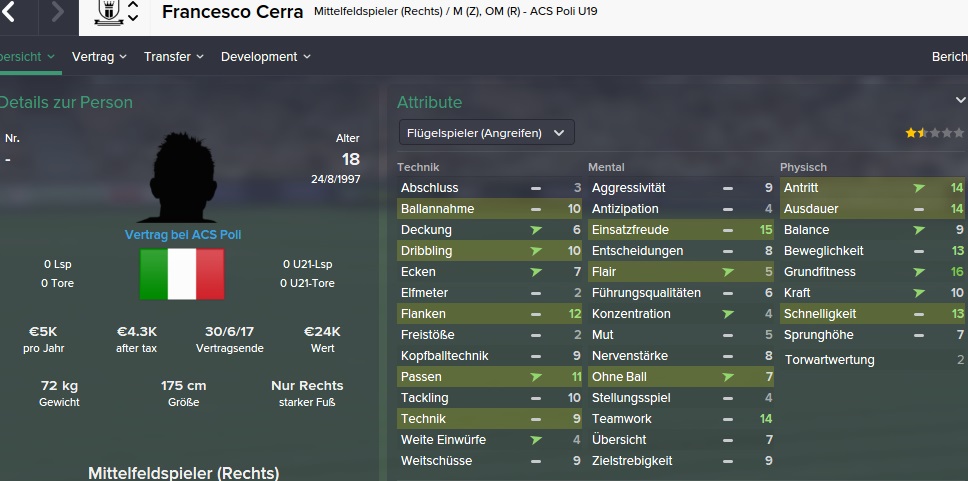Click the Italian flag icon

(x=182, y=272)
